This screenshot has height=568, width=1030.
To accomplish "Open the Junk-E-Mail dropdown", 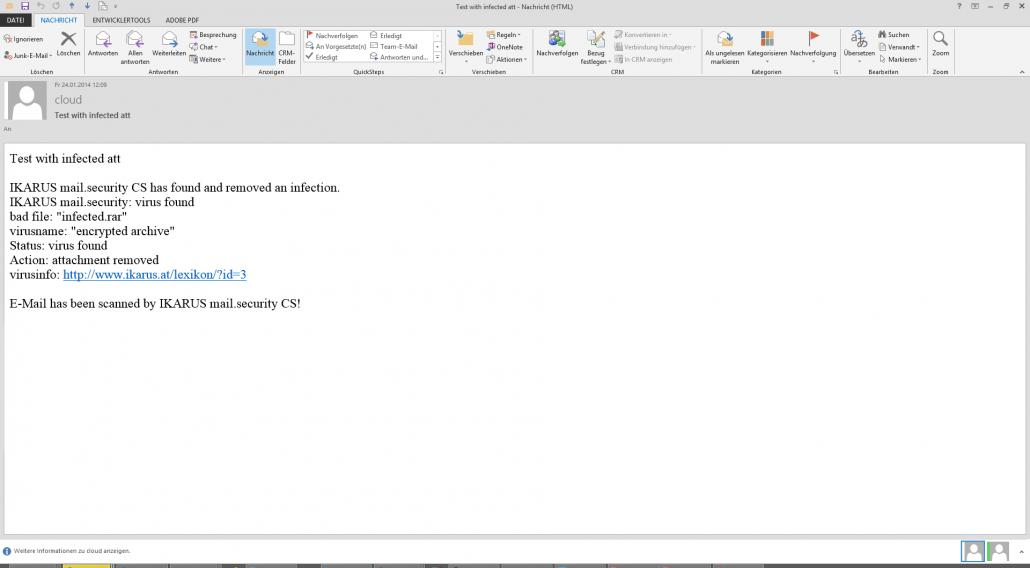I will click(28, 56).
